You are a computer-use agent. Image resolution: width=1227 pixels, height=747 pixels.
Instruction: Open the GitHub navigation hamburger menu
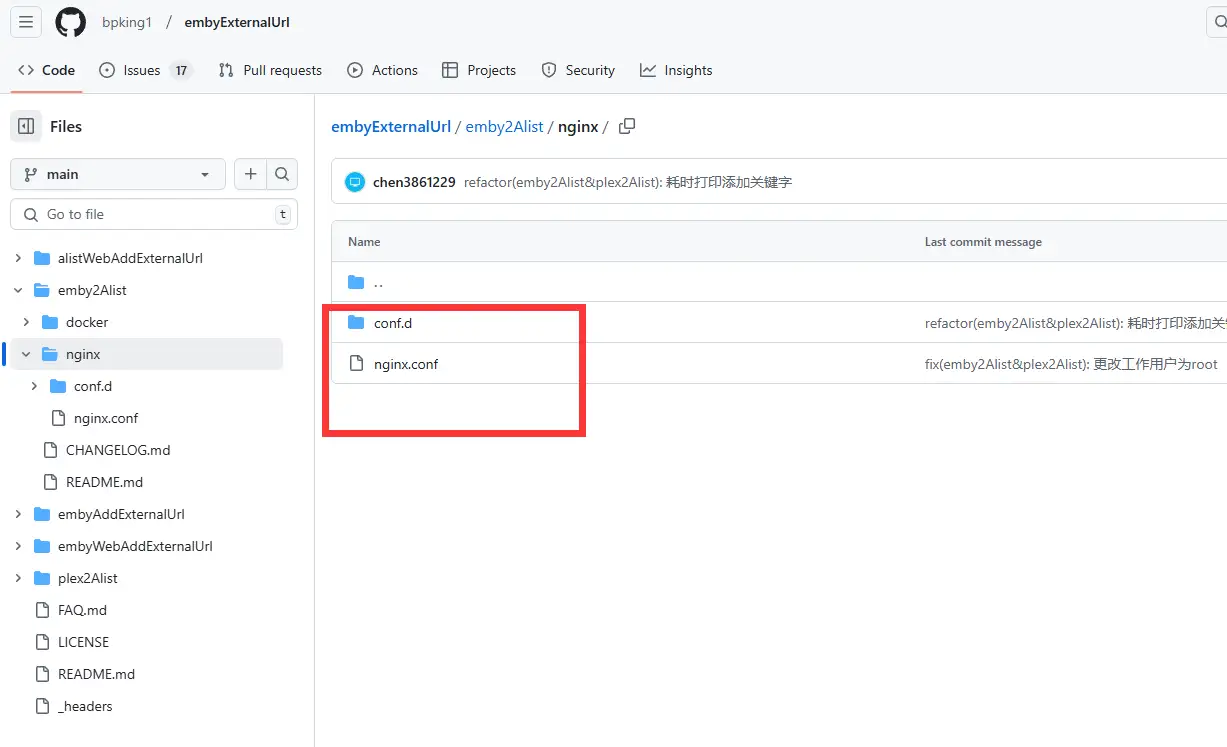[x=25, y=22]
